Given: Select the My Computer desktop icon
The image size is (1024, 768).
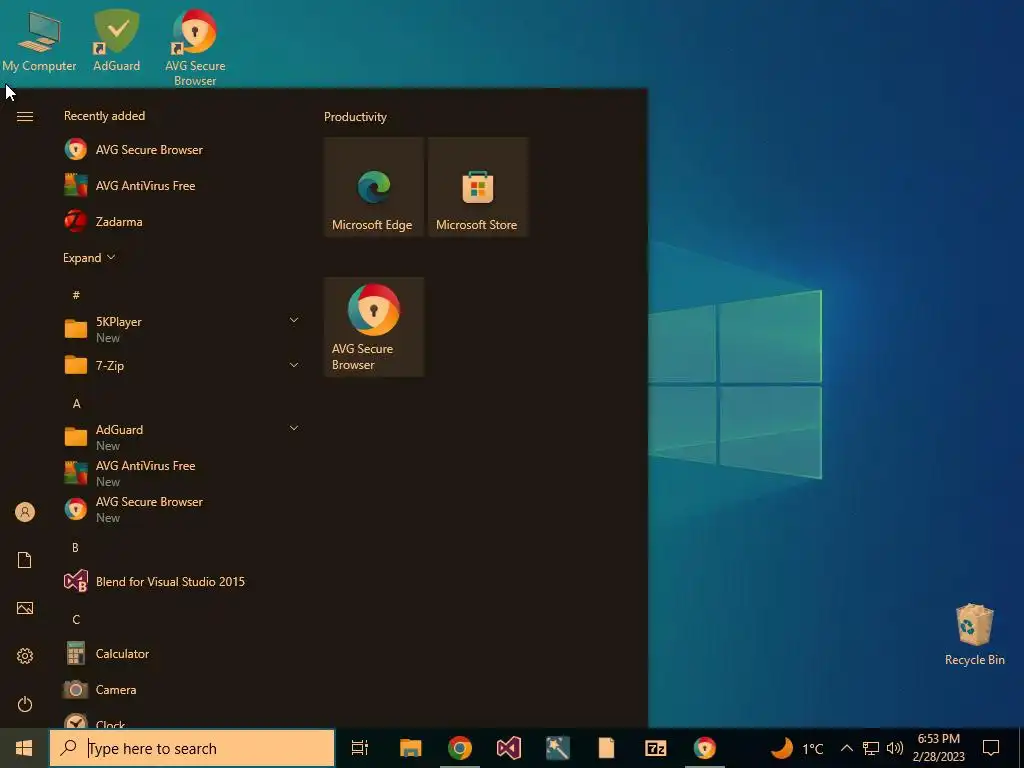Looking at the screenshot, I should 39,41.
